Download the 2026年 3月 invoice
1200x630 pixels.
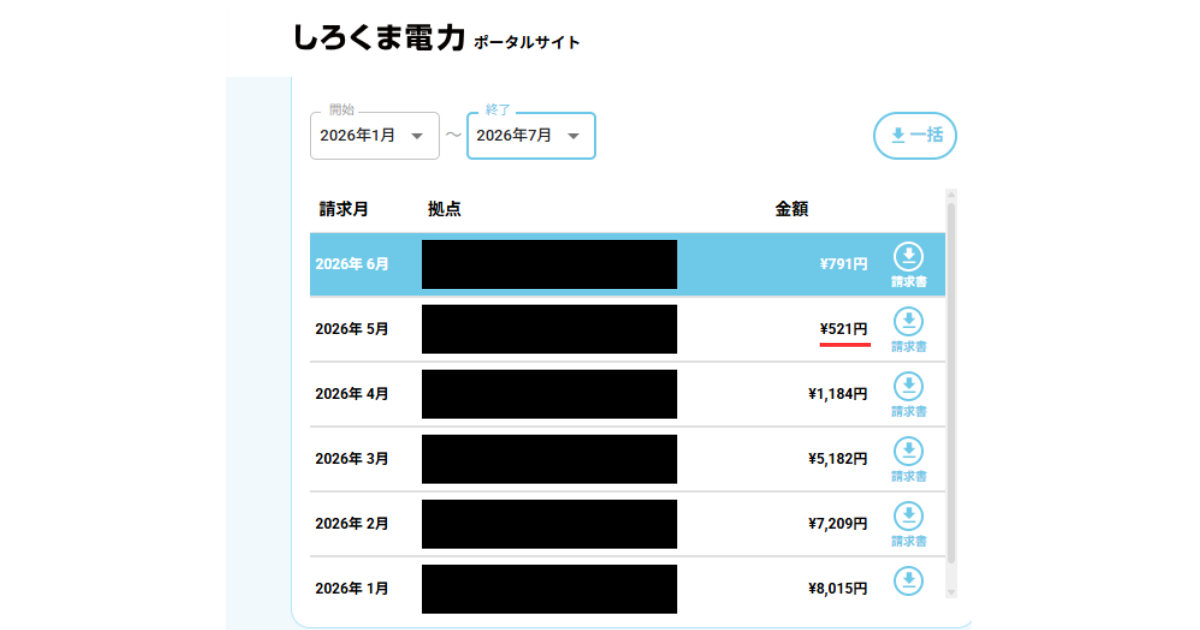coord(908,460)
